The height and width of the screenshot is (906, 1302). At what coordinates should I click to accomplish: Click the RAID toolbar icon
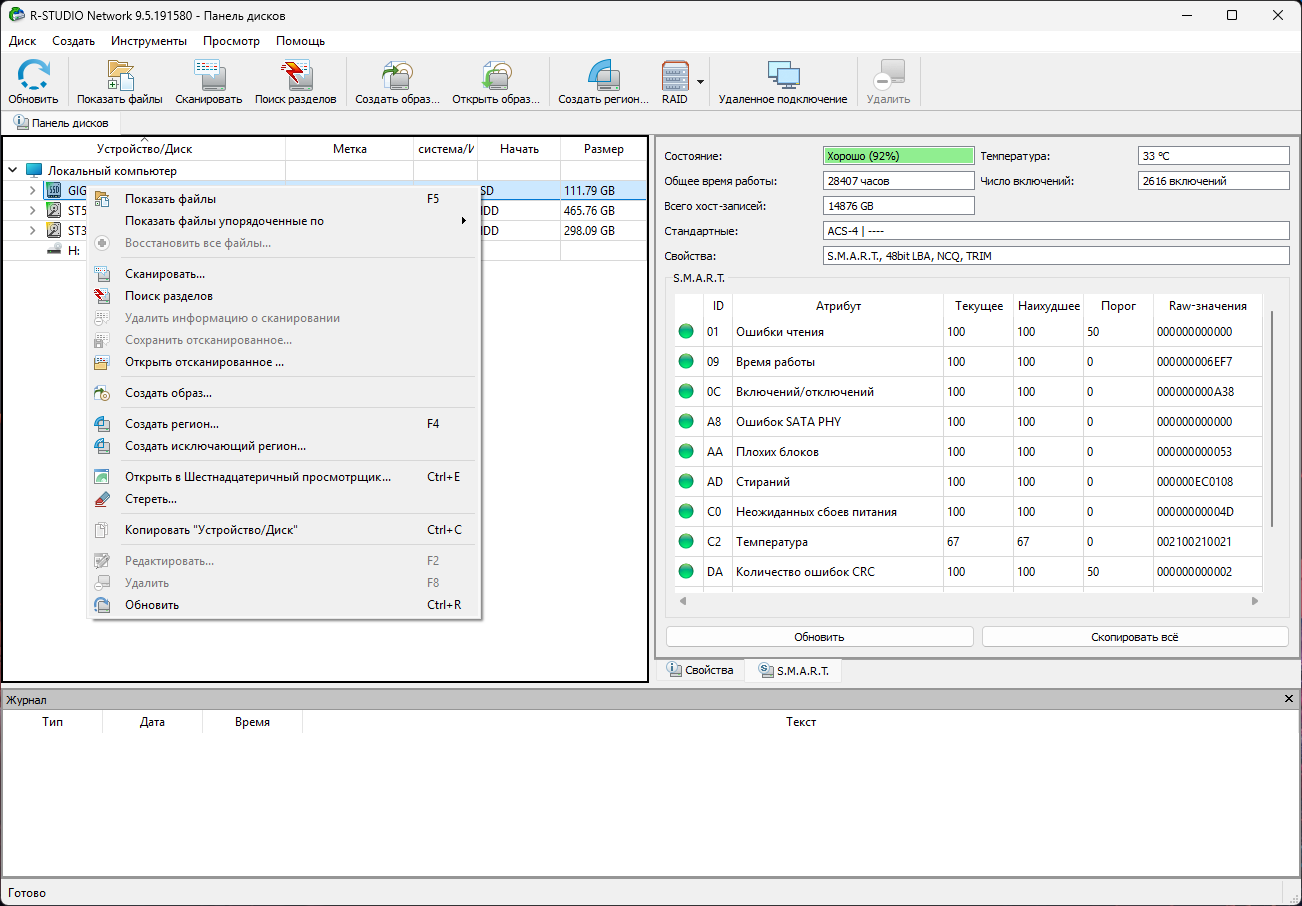675,82
